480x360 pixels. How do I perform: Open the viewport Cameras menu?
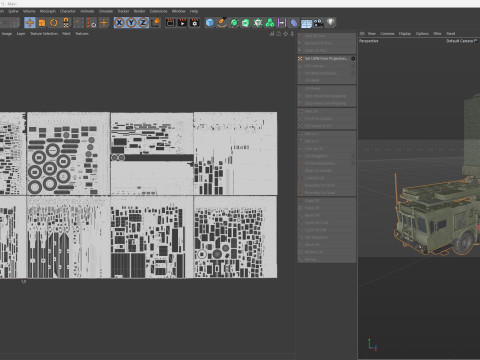[x=387, y=34]
